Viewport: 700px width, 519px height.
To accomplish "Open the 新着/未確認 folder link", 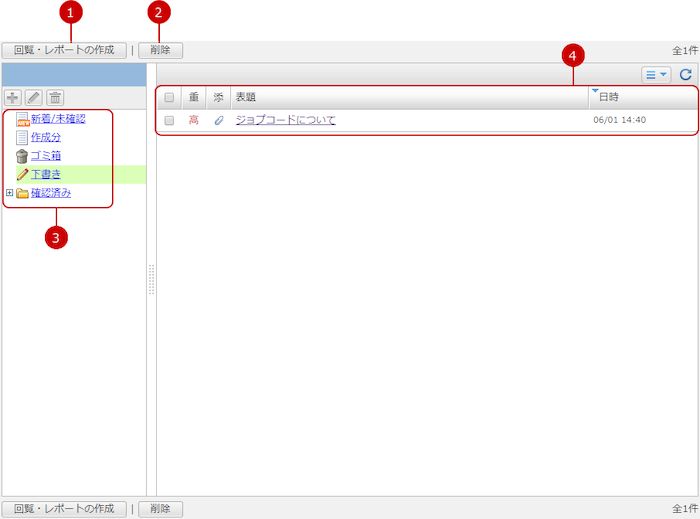I will [x=58, y=119].
